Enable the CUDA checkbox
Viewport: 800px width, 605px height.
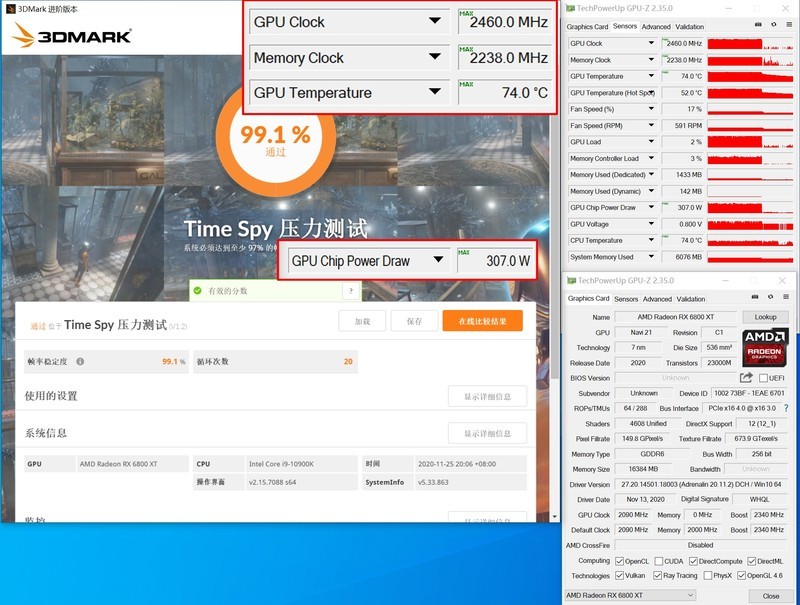pos(658,560)
